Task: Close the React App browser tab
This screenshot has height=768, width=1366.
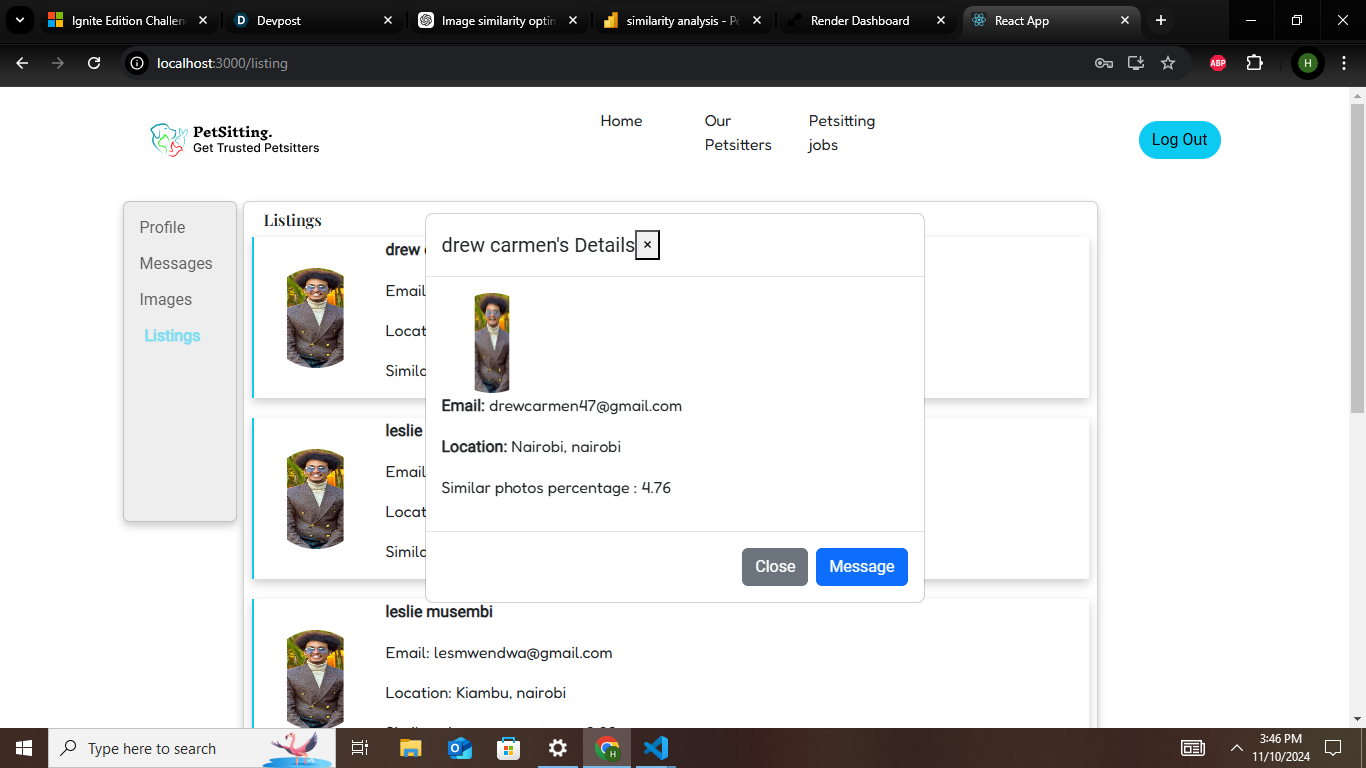Action: 1125,20
